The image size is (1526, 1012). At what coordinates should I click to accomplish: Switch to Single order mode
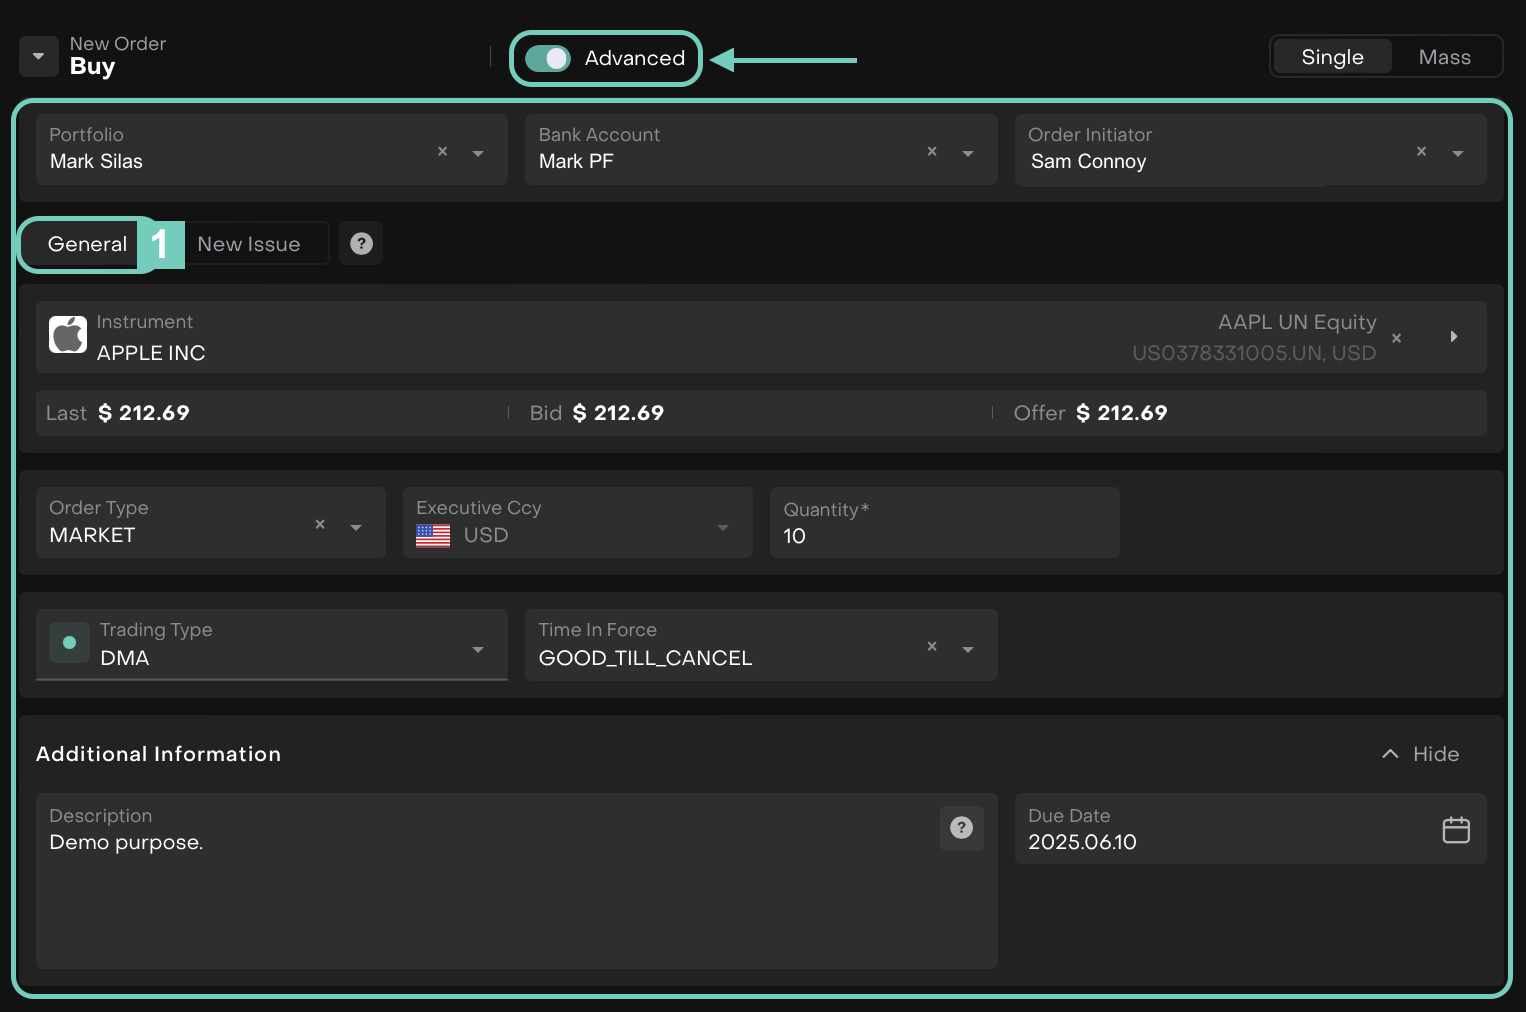point(1332,57)
